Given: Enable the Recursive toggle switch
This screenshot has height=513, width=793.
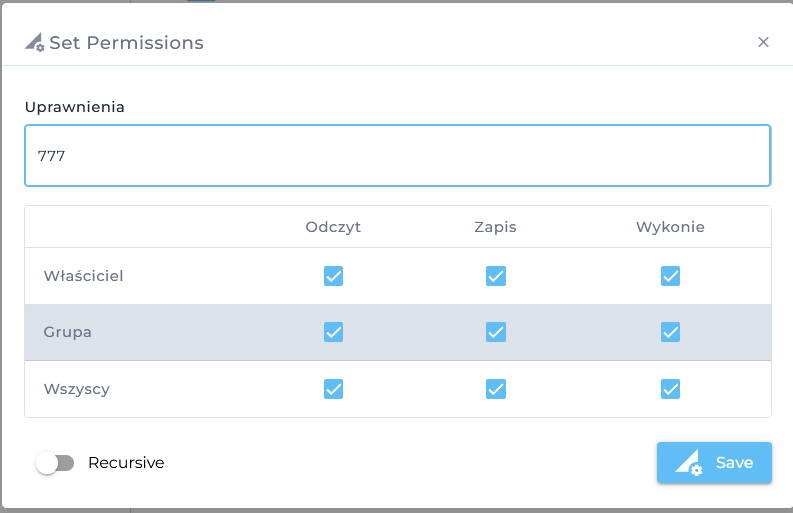Looking at the screenshot, I should [x=55, y=463].
